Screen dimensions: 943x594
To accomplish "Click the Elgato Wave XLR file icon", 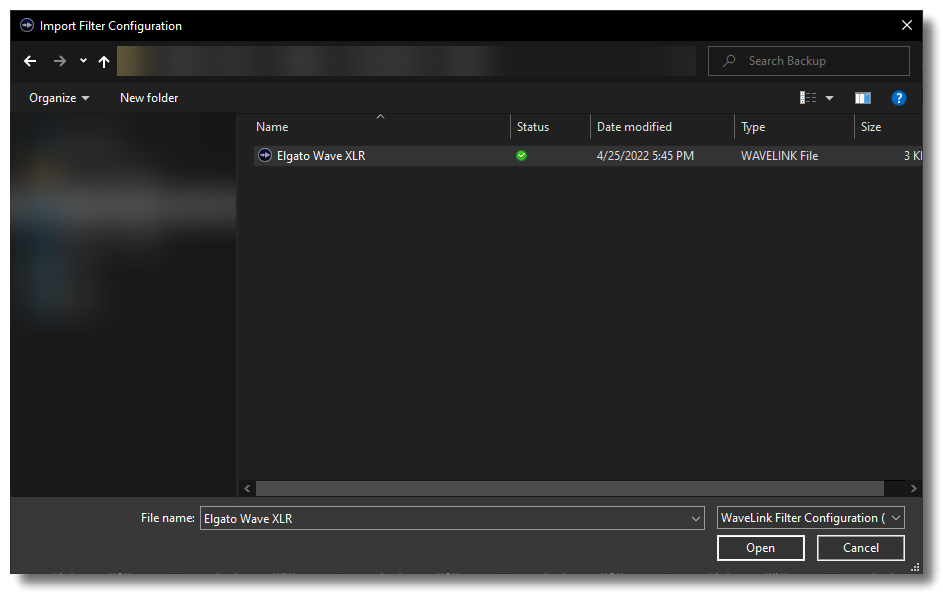I will coord(265,155).
